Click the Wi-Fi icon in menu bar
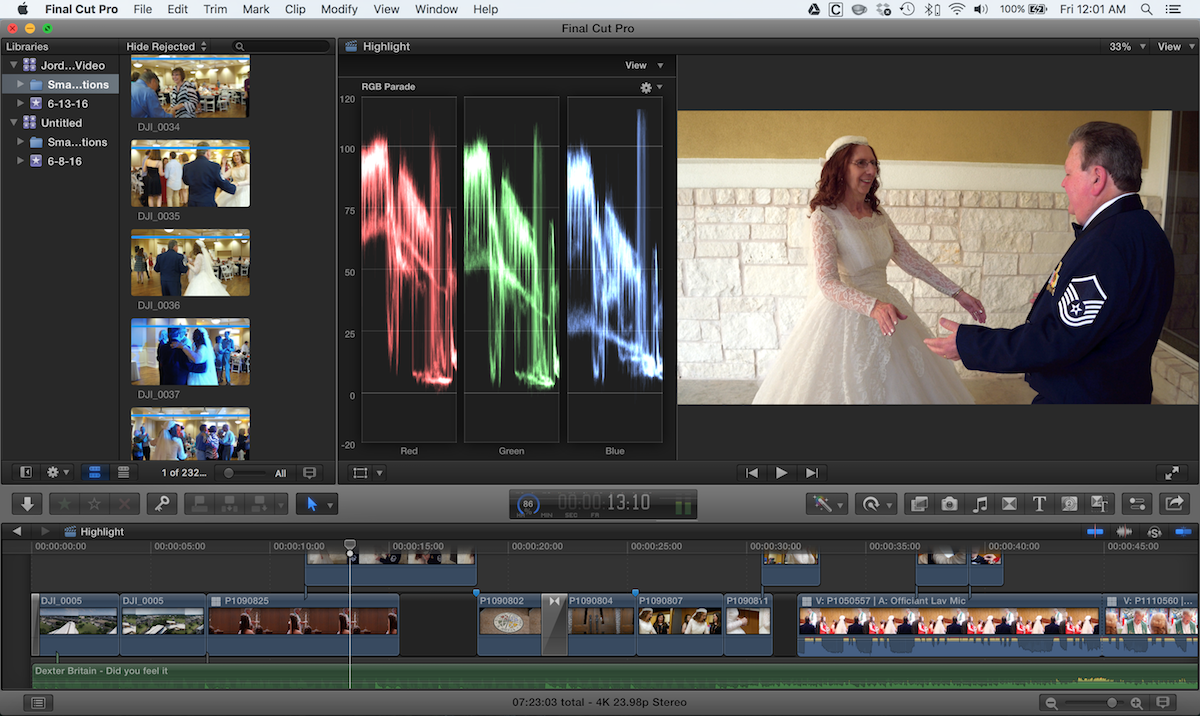1200x716 pixels. pyautogui.click(x=957, y=9)
